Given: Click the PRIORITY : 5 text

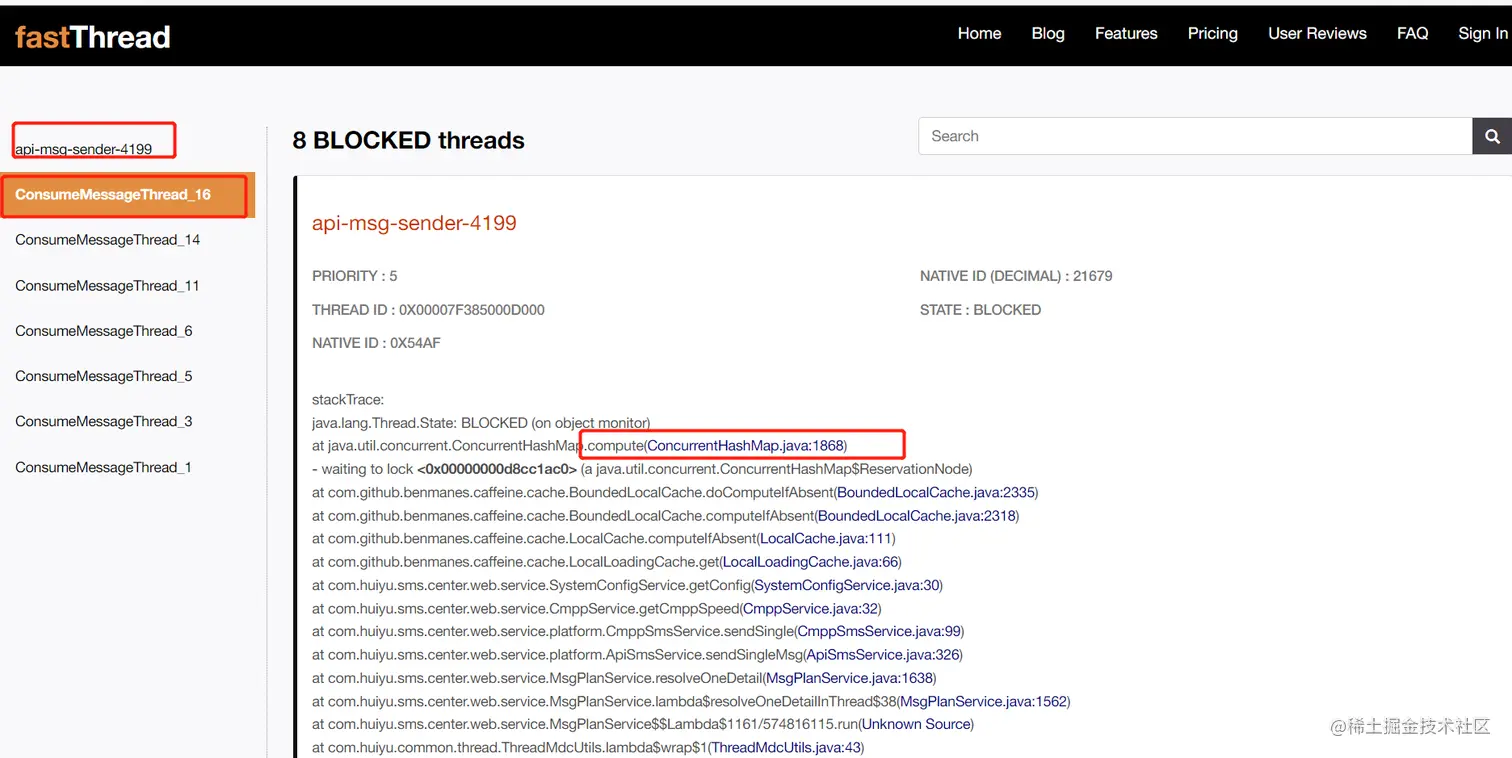Looking at the screenshot, I should click(354, 276).
